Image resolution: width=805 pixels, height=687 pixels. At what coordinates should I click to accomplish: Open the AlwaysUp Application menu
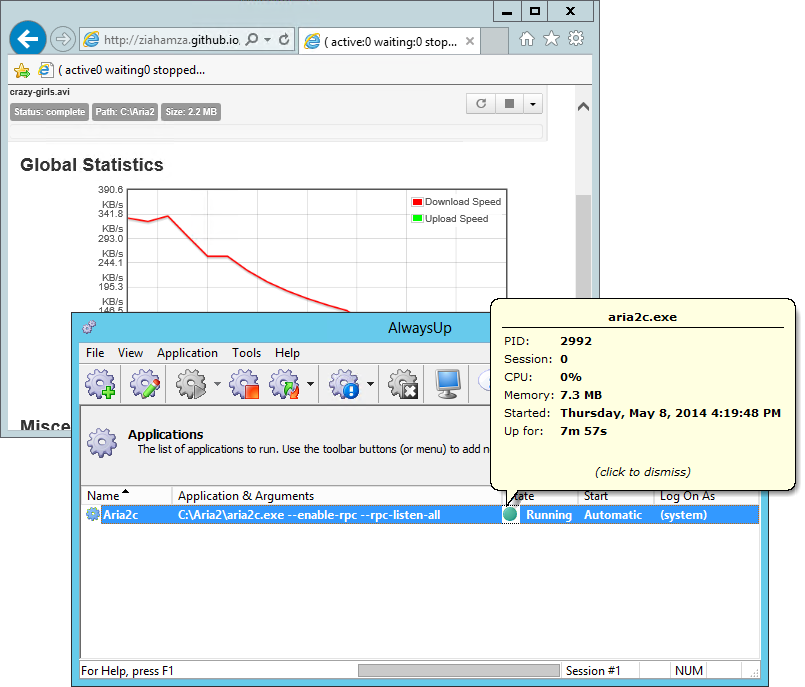coord(187,353)
